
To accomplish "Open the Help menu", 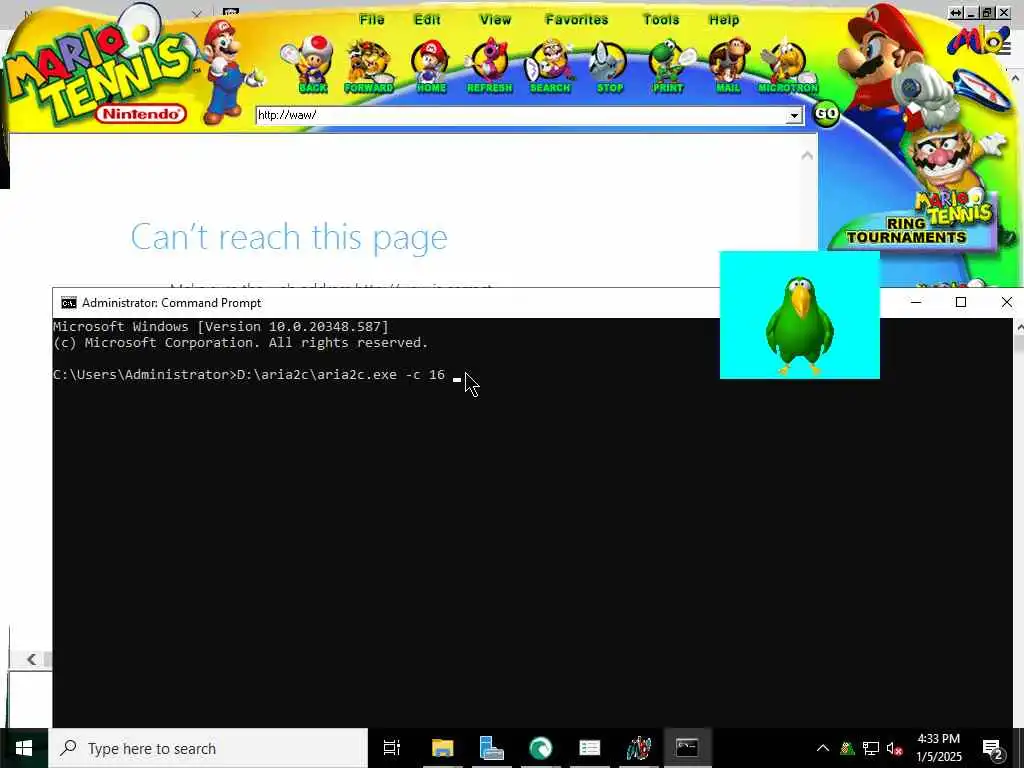I will 724,20.
